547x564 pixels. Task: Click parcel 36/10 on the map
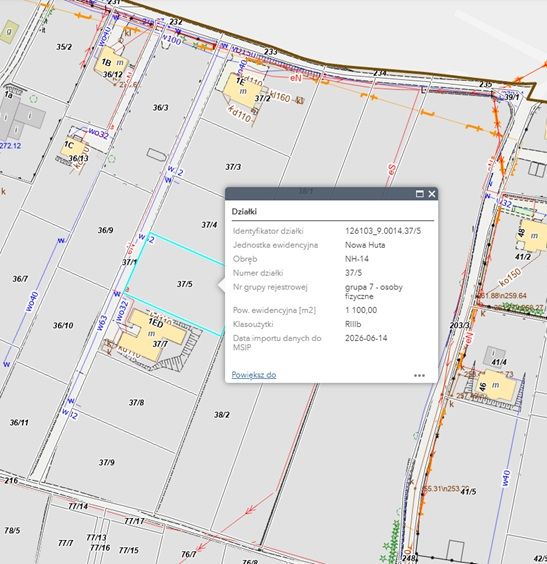63,326
